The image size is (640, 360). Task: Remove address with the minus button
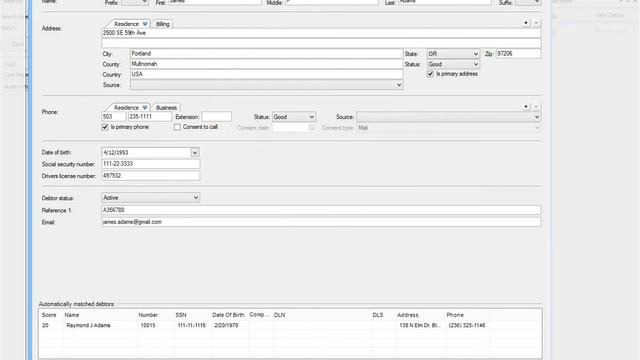click(x=536, y=23)
